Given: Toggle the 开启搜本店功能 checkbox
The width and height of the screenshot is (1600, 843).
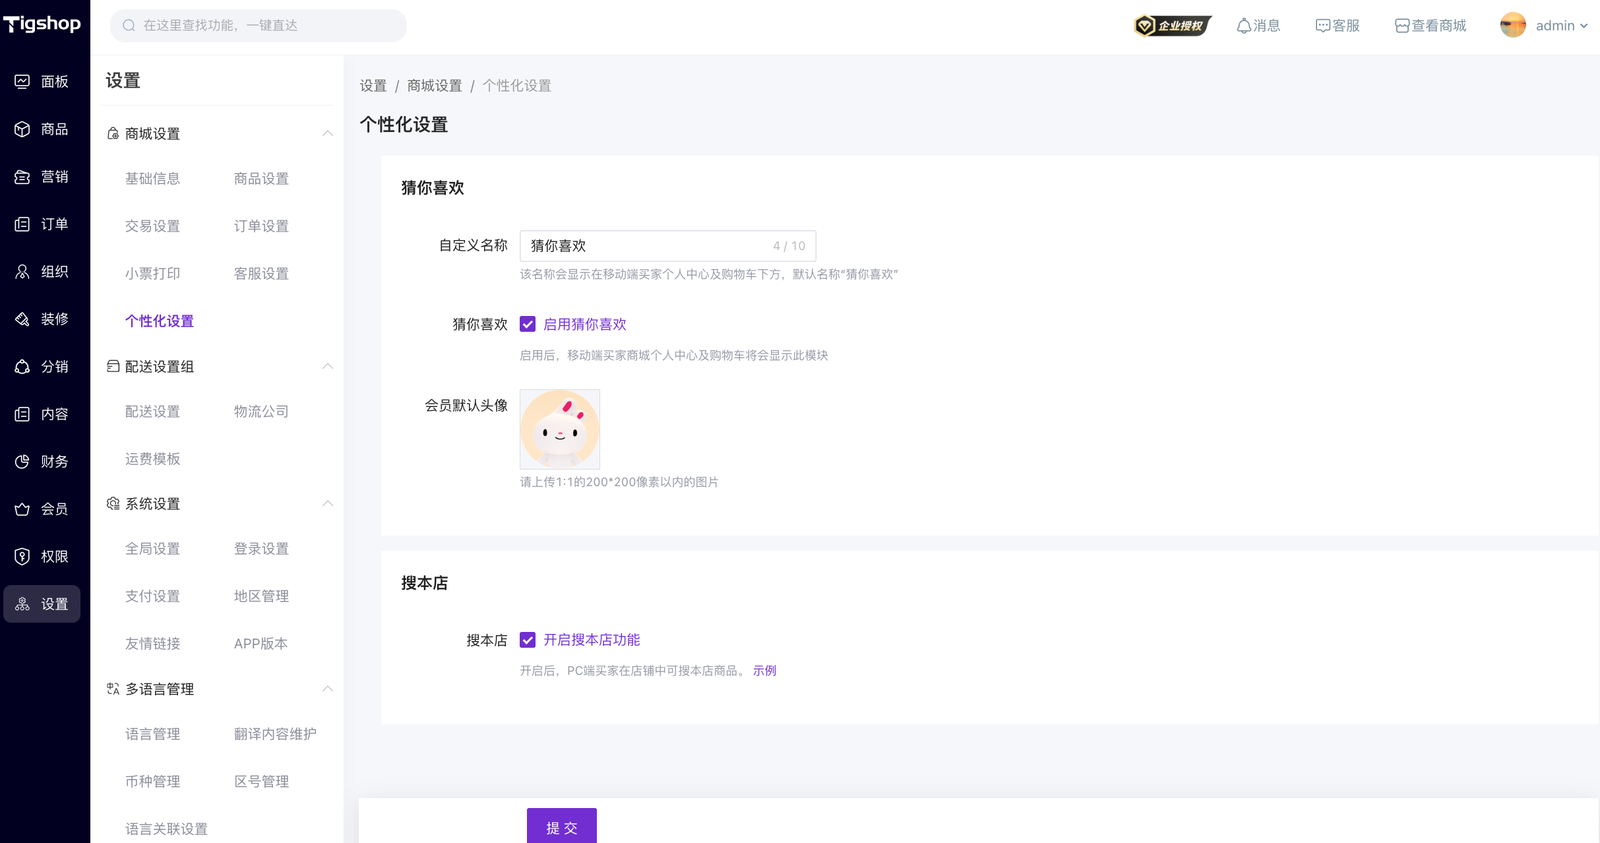Looking at the screenshot, I should pyautogui.click(x=528, y=640).
